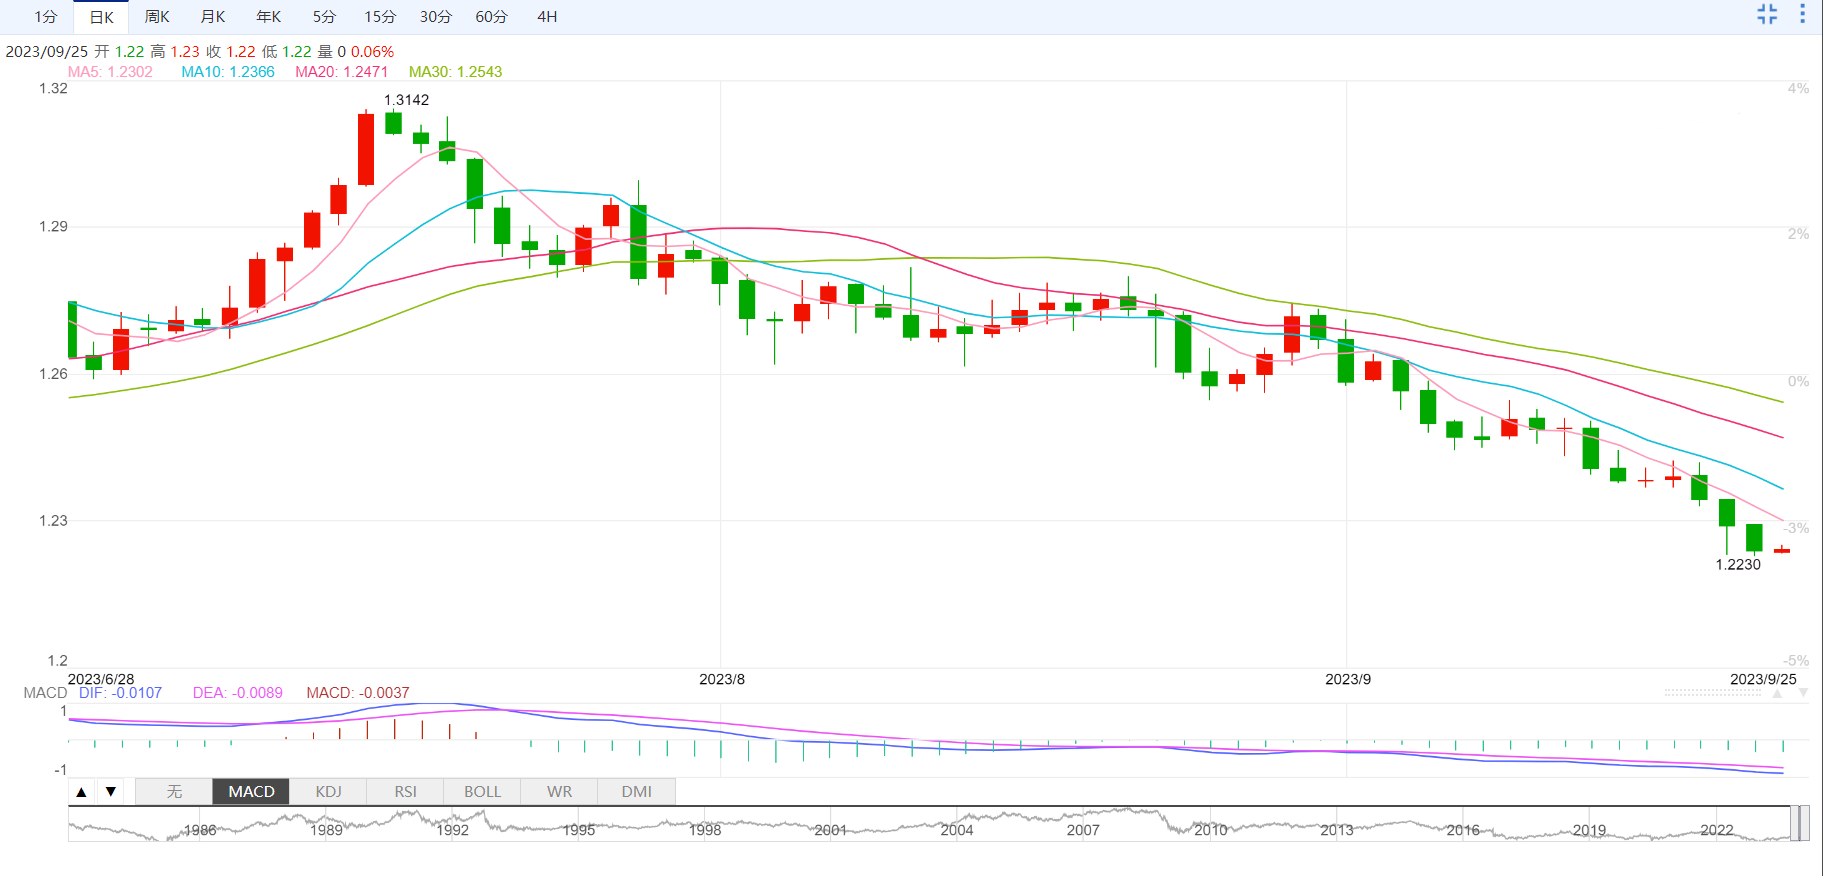Open the three-dot more options menu
This screenshot has height=876, width=1823.
tap(1802, 14)
